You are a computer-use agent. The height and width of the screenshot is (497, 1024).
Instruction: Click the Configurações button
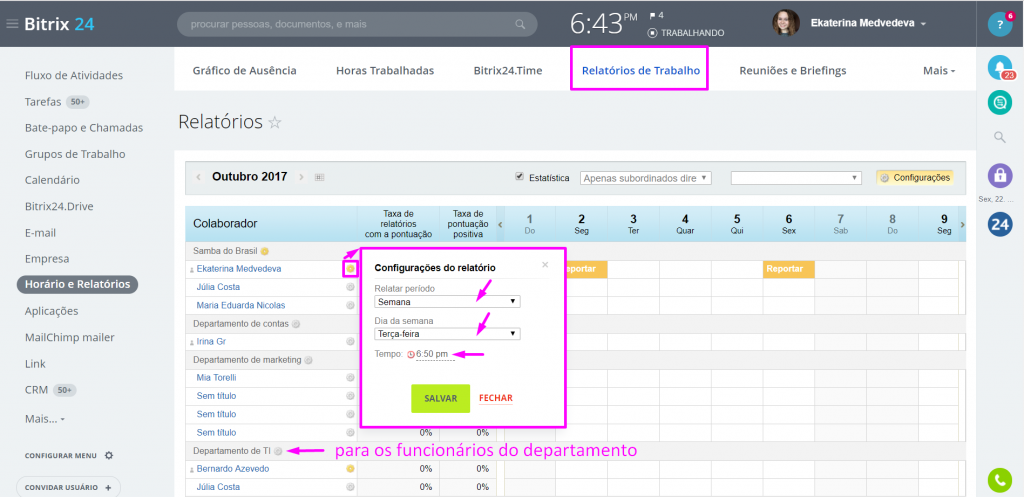pos(914,178)
